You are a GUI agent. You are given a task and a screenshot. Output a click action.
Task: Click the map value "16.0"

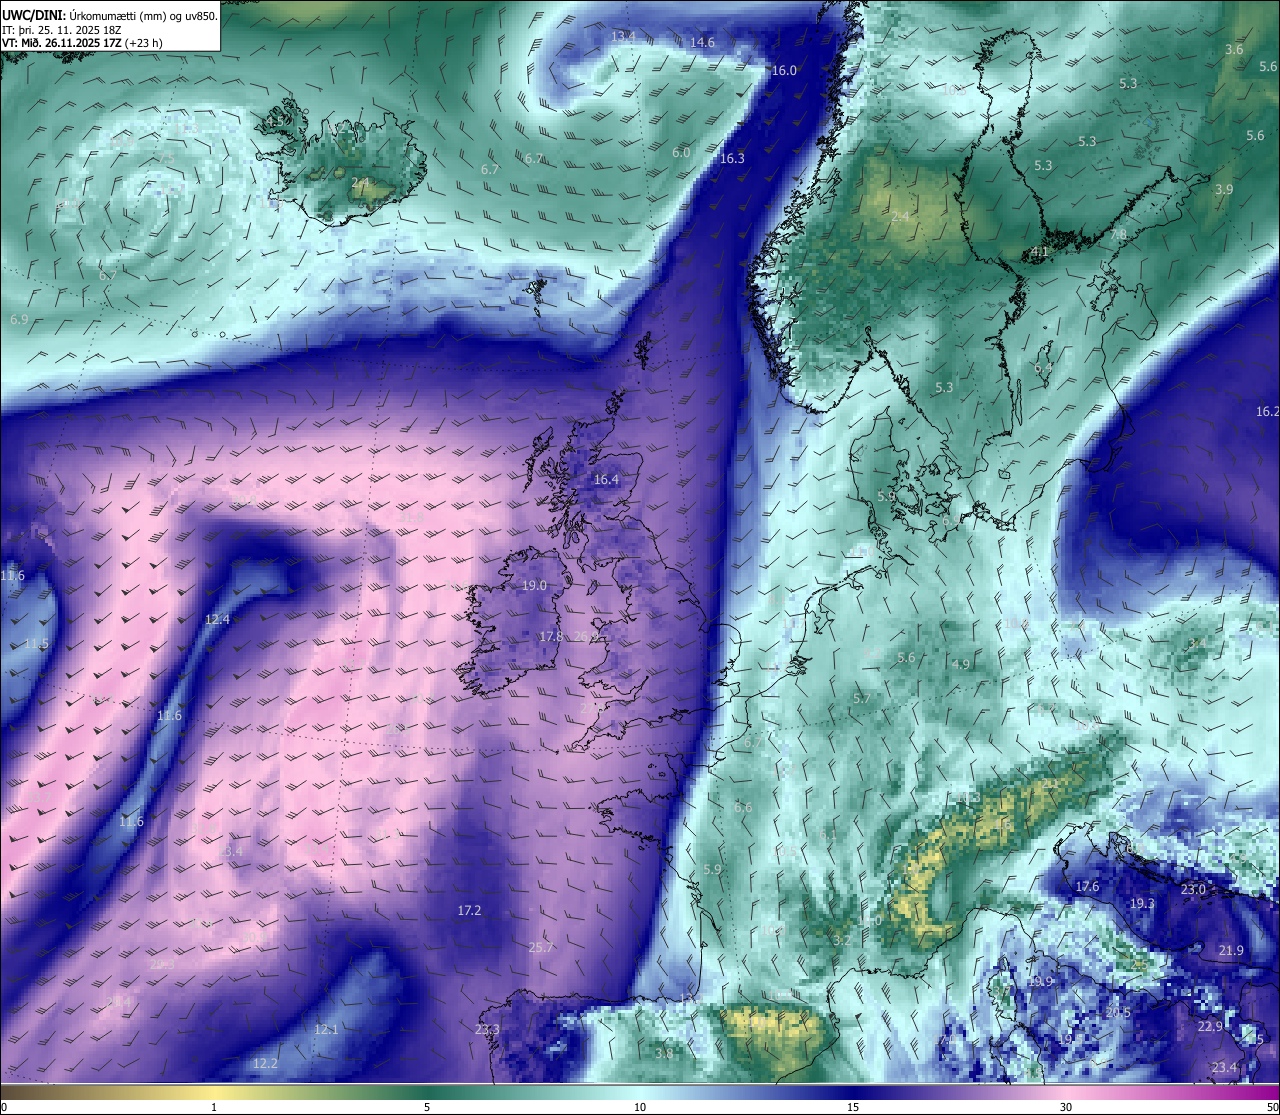pos(784,71)
